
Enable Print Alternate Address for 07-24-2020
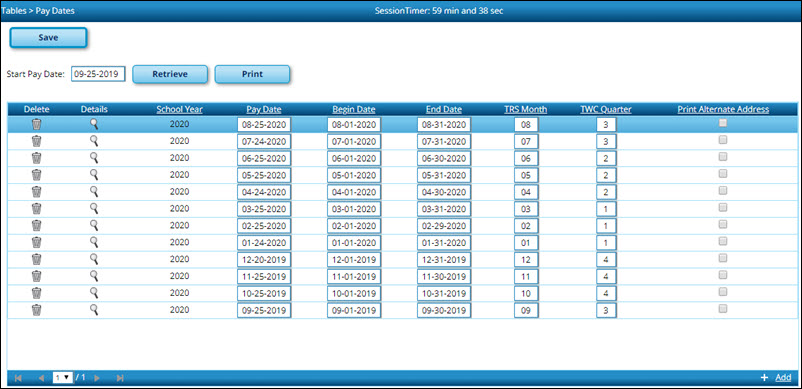point(723,140)
